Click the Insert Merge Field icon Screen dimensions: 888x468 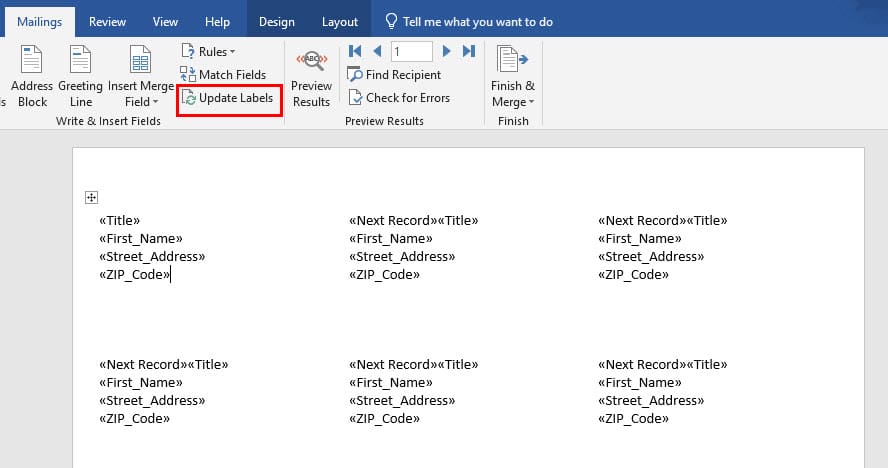[x=140, y=59]
